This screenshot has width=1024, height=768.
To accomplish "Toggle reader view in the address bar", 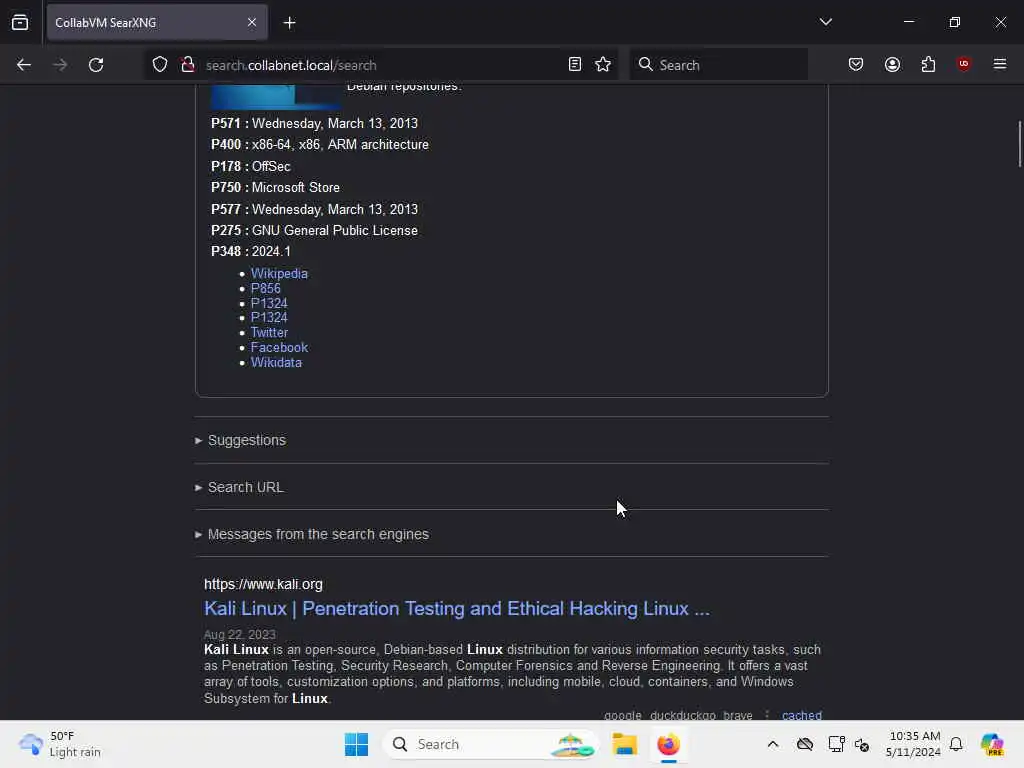I will pyautogui.click(x=575, y=65).
